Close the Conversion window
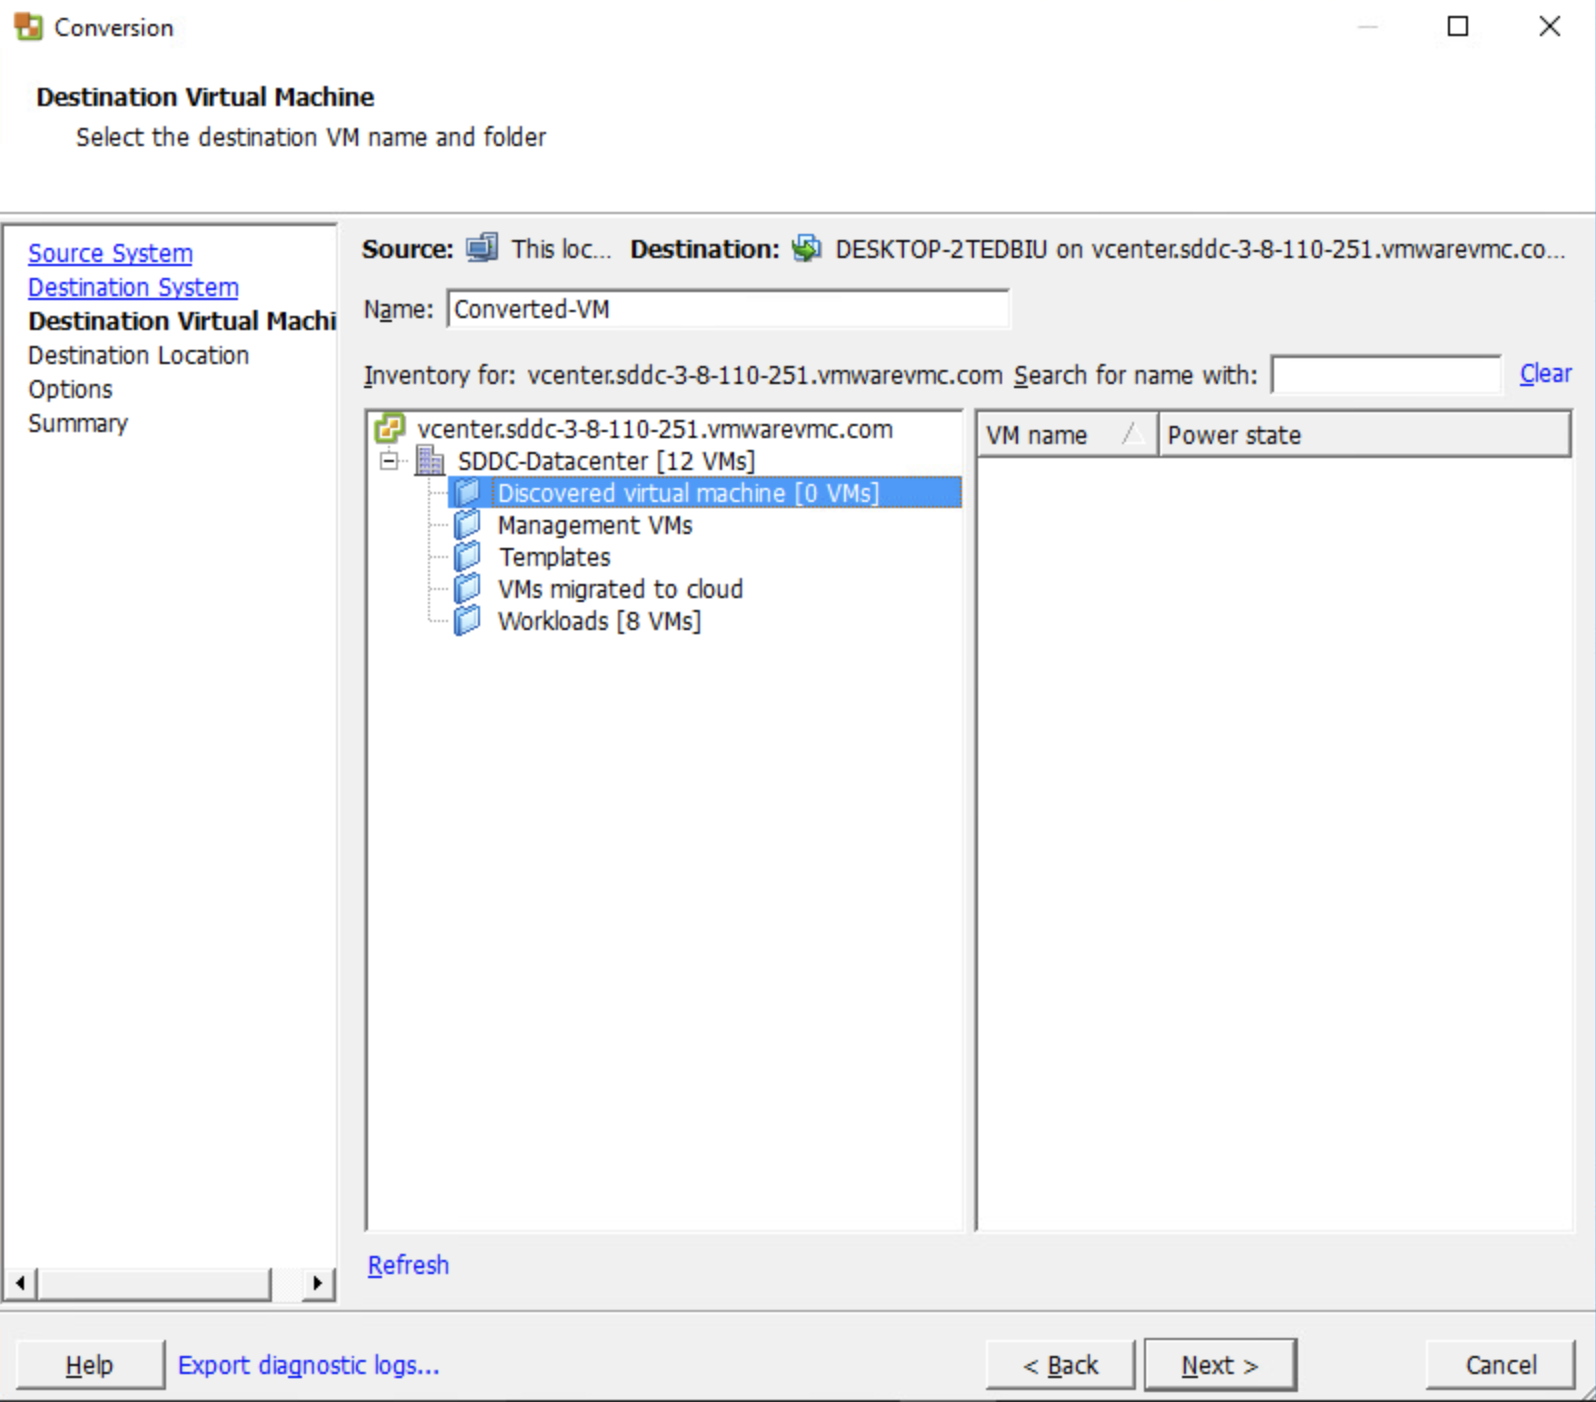 click(1549, 27)
